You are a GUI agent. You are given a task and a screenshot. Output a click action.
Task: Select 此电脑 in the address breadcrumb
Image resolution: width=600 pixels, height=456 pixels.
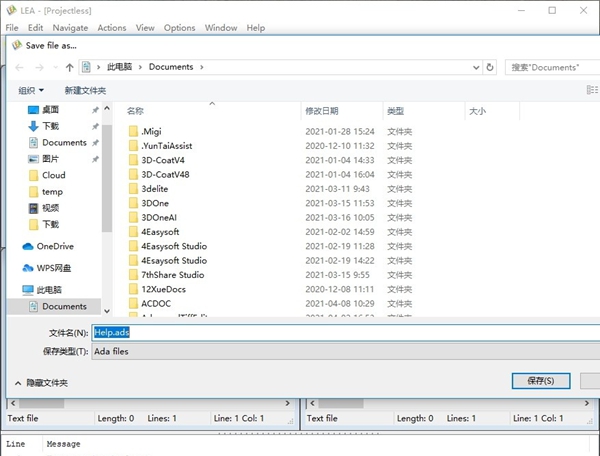click(119, 67)
